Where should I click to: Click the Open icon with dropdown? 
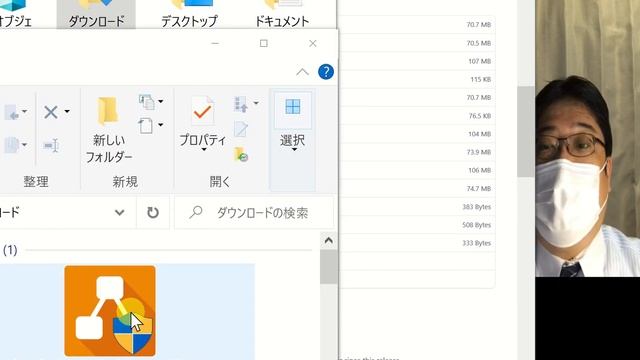click(x=241, y=104)
